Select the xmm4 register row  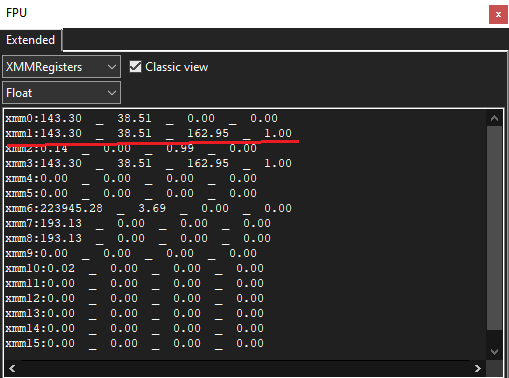[x=131, y=178]
